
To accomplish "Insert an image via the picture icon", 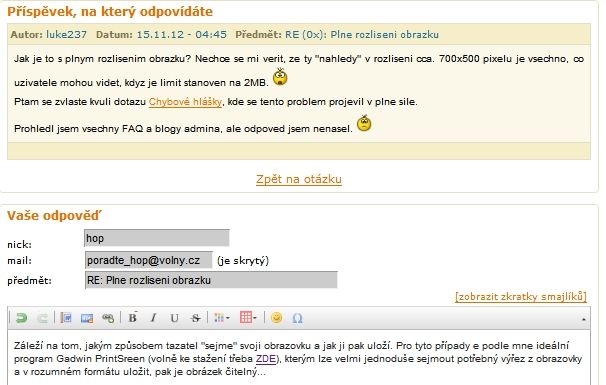I will pyautogui.click(x=87, y=318).
